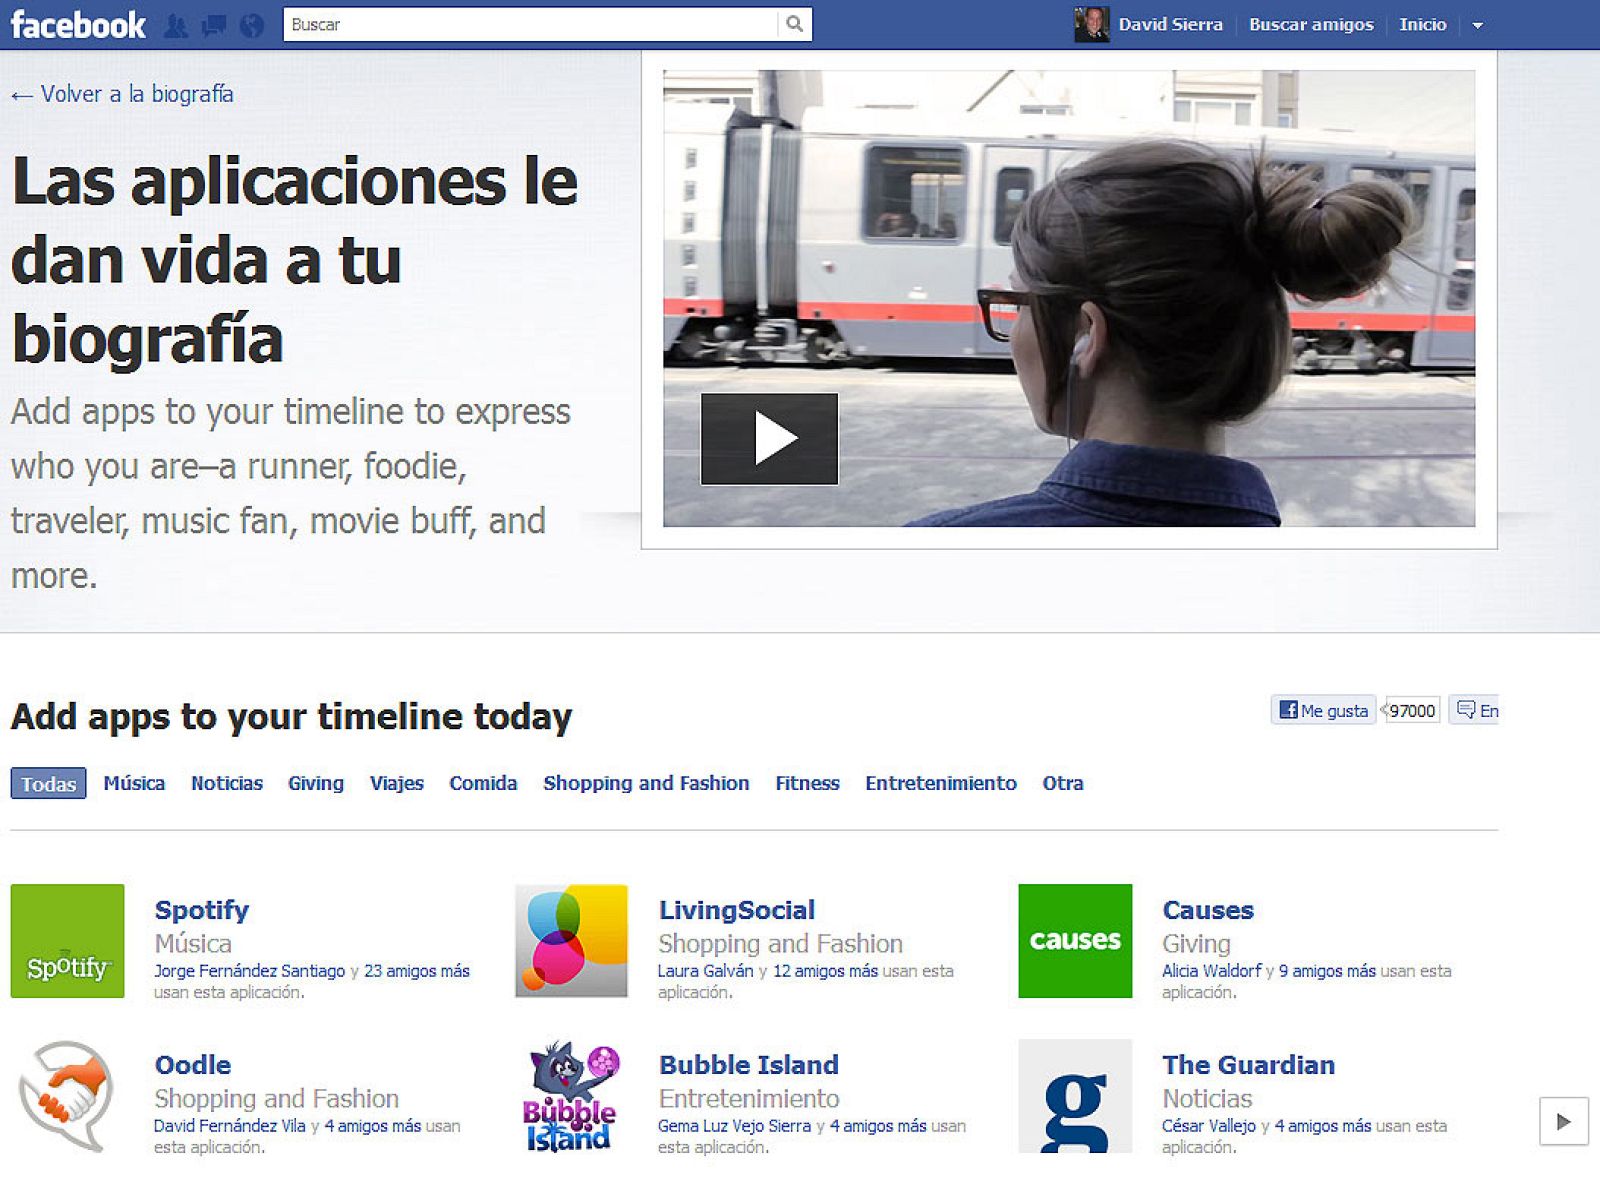
Task: Play the featured video
Action: point(770,437)
